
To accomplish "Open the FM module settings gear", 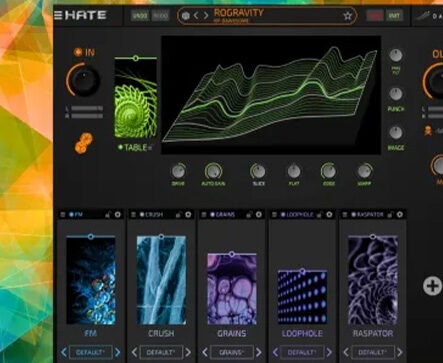I will tap(118, 215).
